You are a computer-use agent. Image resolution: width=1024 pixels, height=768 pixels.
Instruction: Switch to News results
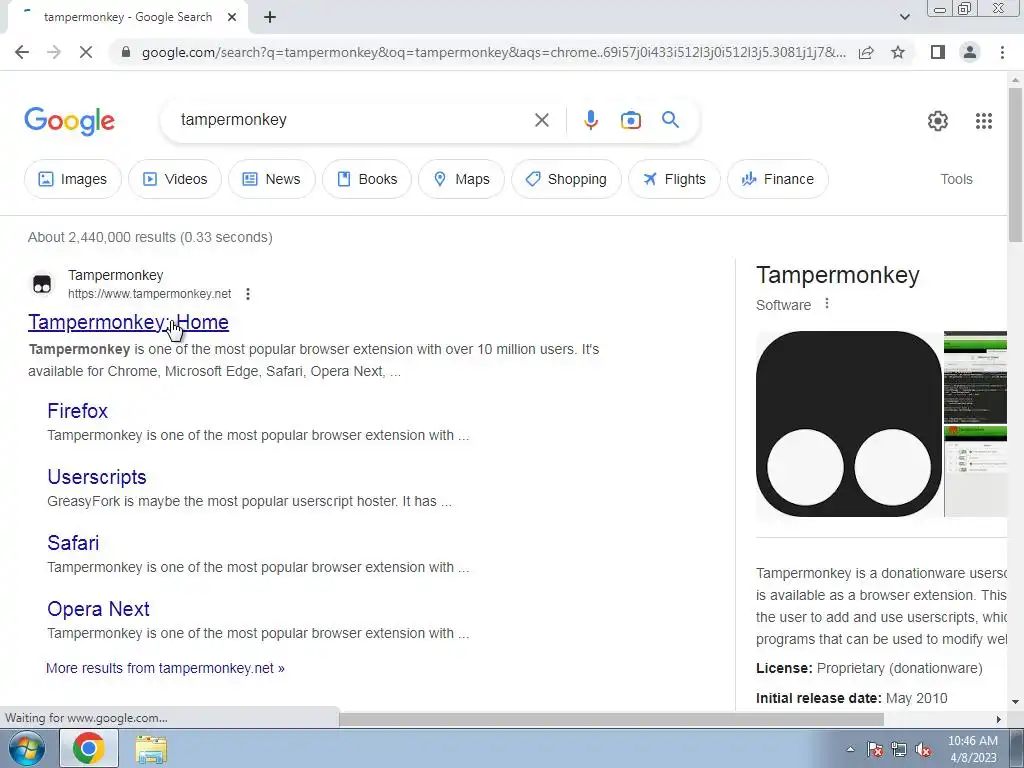(272, 179)
